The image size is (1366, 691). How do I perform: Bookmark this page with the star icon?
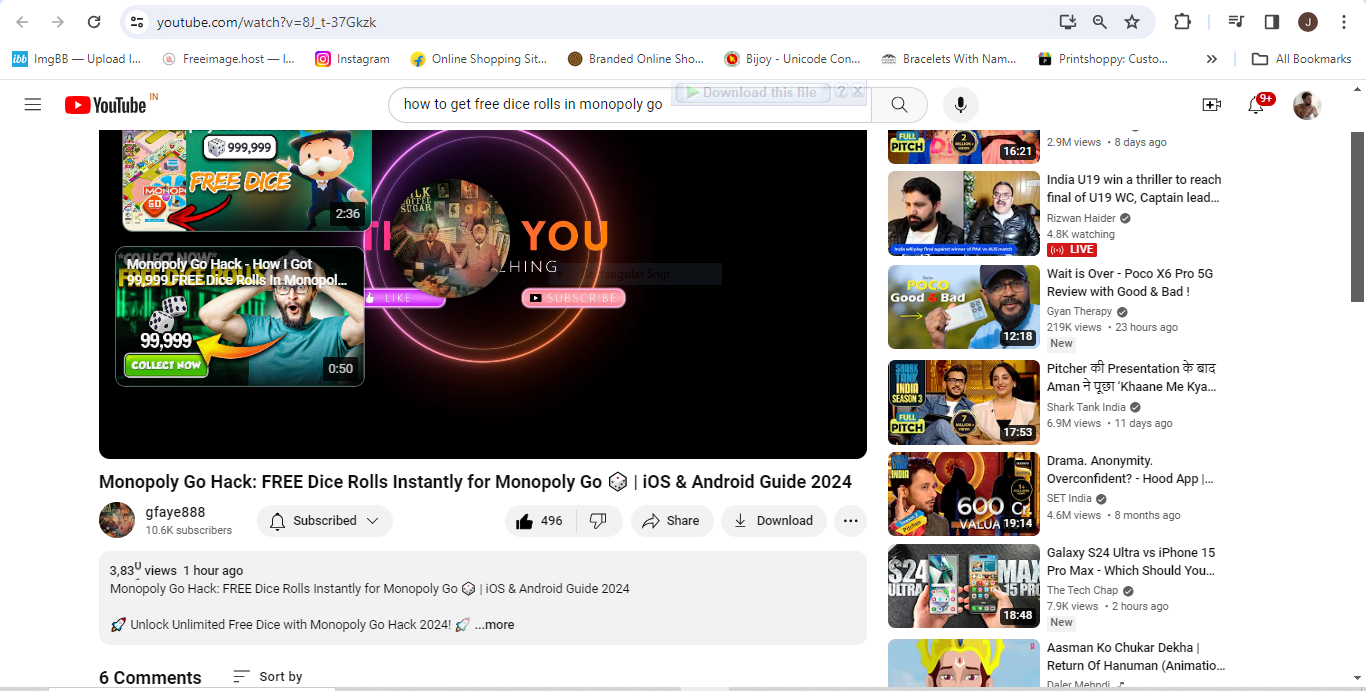coord(1132,21)
